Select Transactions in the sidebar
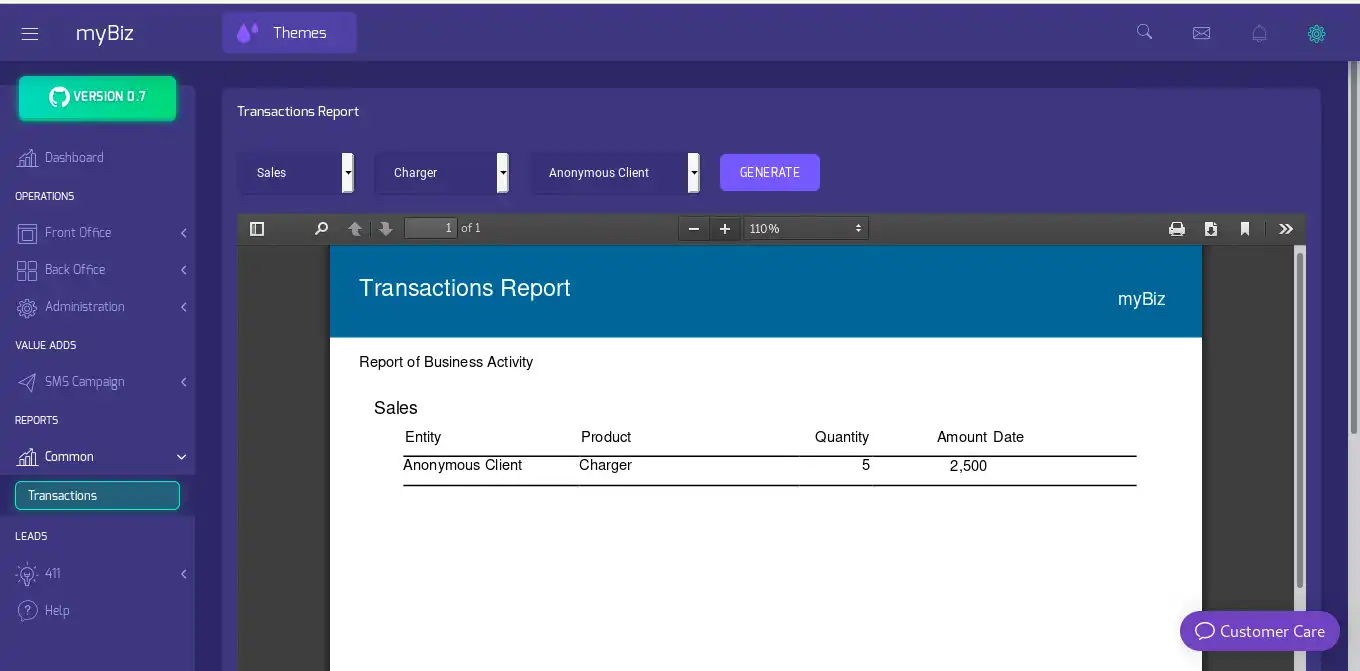 [x=97, y=496]
